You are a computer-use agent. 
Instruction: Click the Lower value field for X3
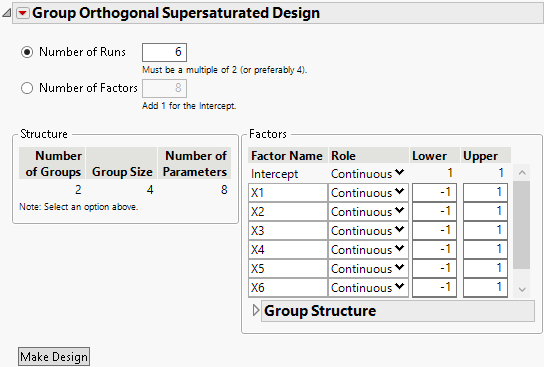tap(434, 231)
